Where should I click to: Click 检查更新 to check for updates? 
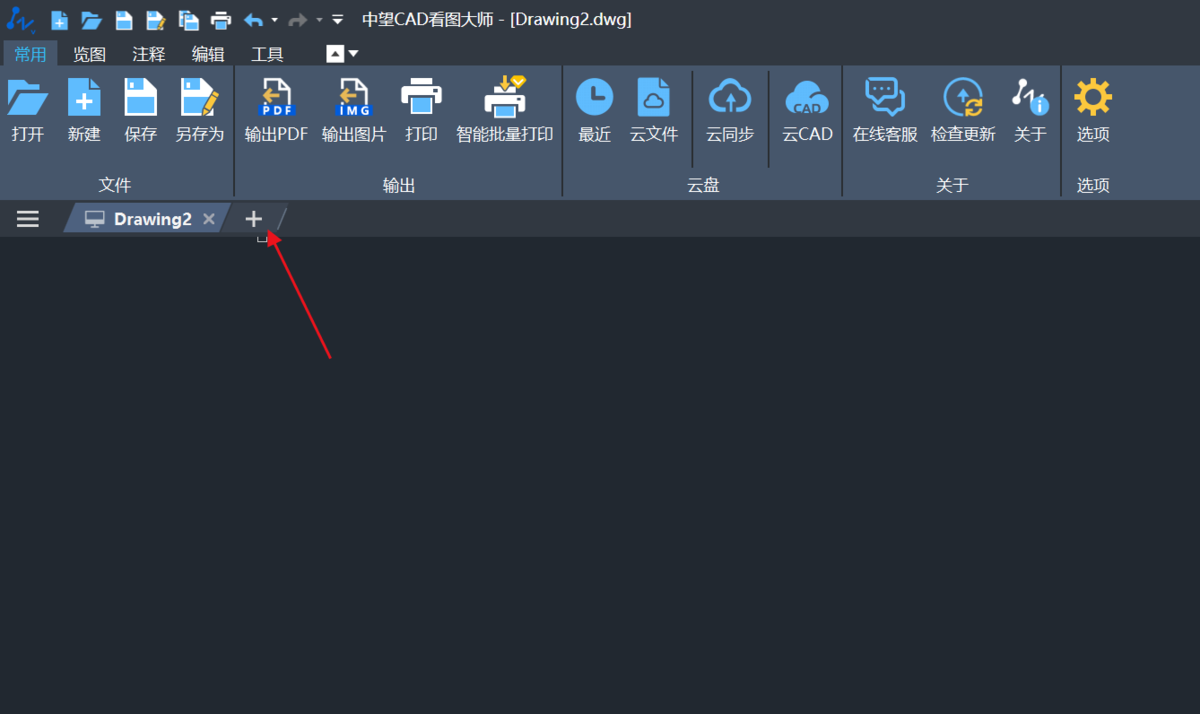[963, 100]
